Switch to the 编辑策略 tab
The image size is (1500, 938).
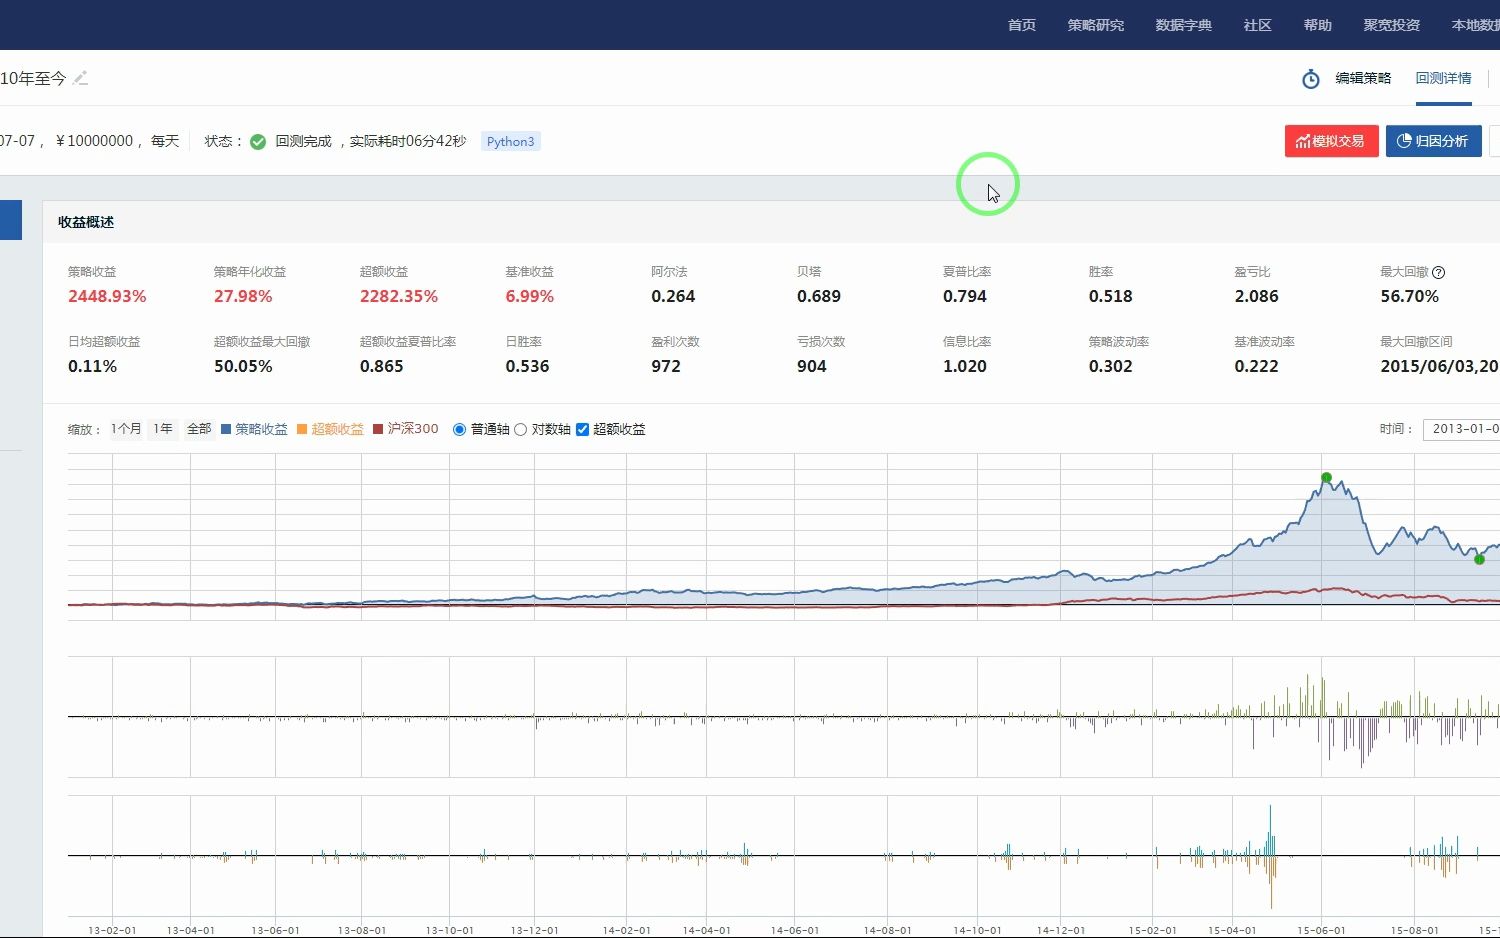(1363, 78)
